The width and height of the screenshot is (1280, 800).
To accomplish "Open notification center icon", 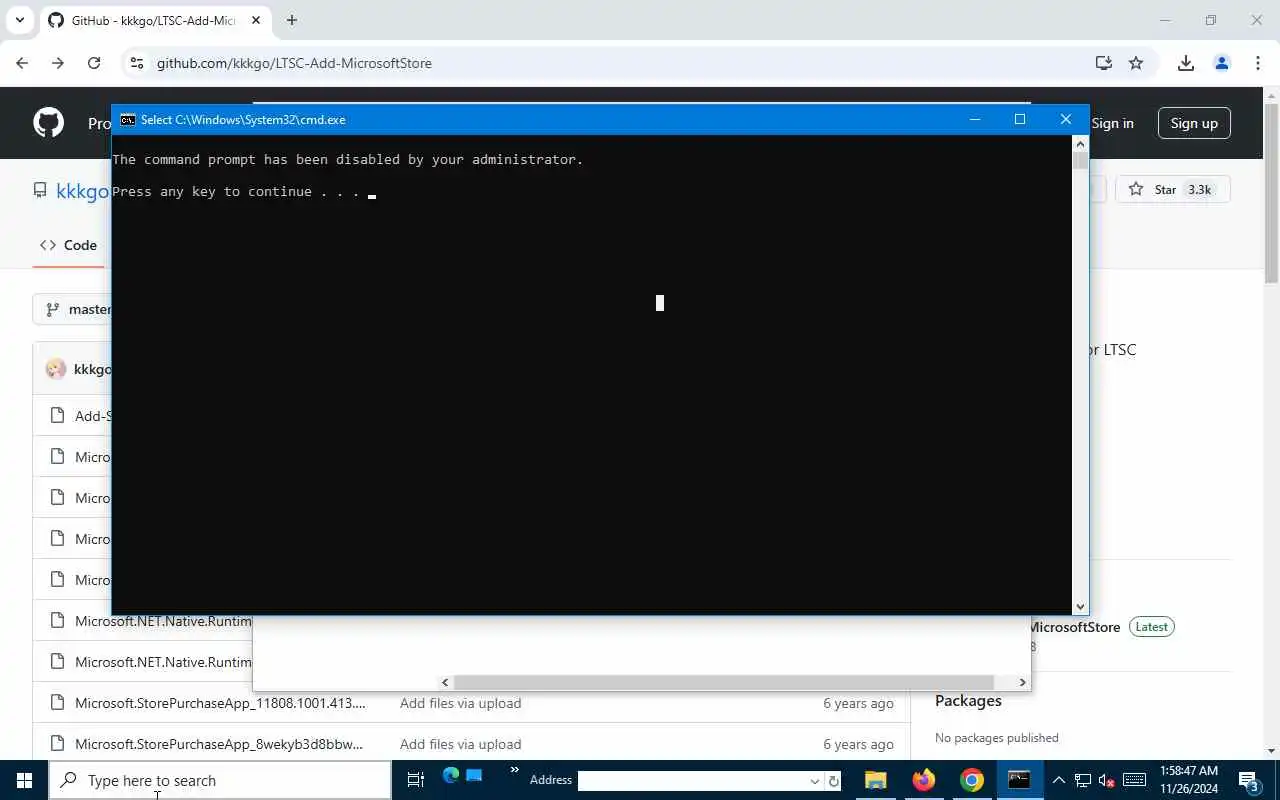I will point(1248,780).
